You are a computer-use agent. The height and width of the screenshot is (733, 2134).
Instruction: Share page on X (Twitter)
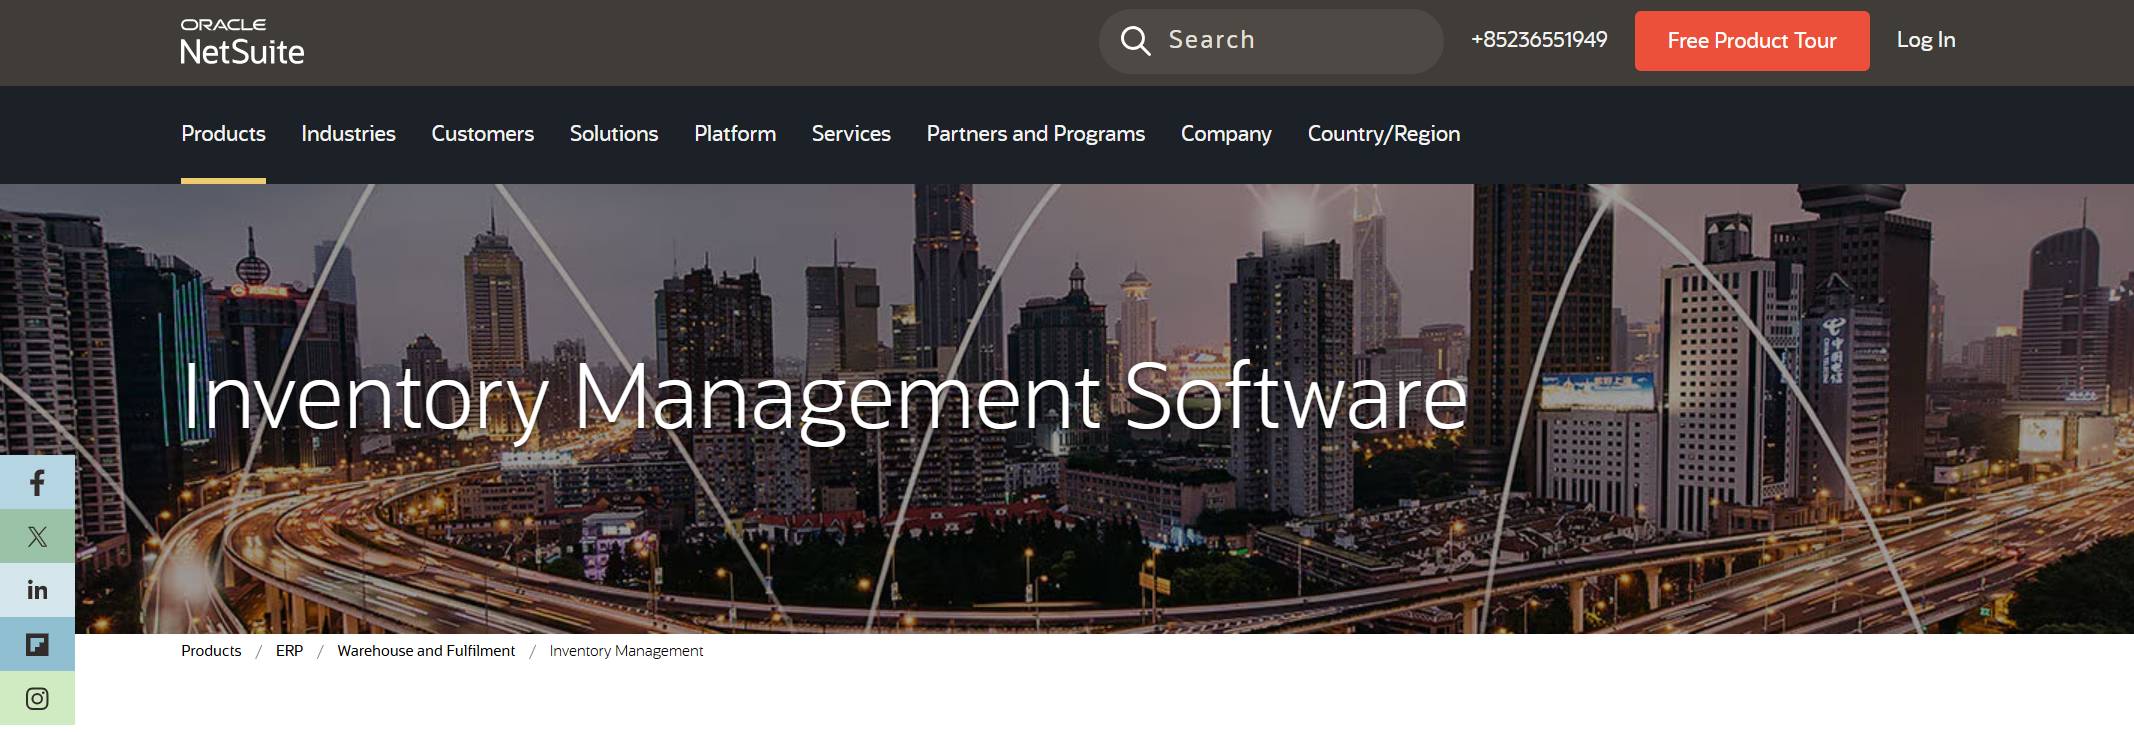(x=37, y=537)
